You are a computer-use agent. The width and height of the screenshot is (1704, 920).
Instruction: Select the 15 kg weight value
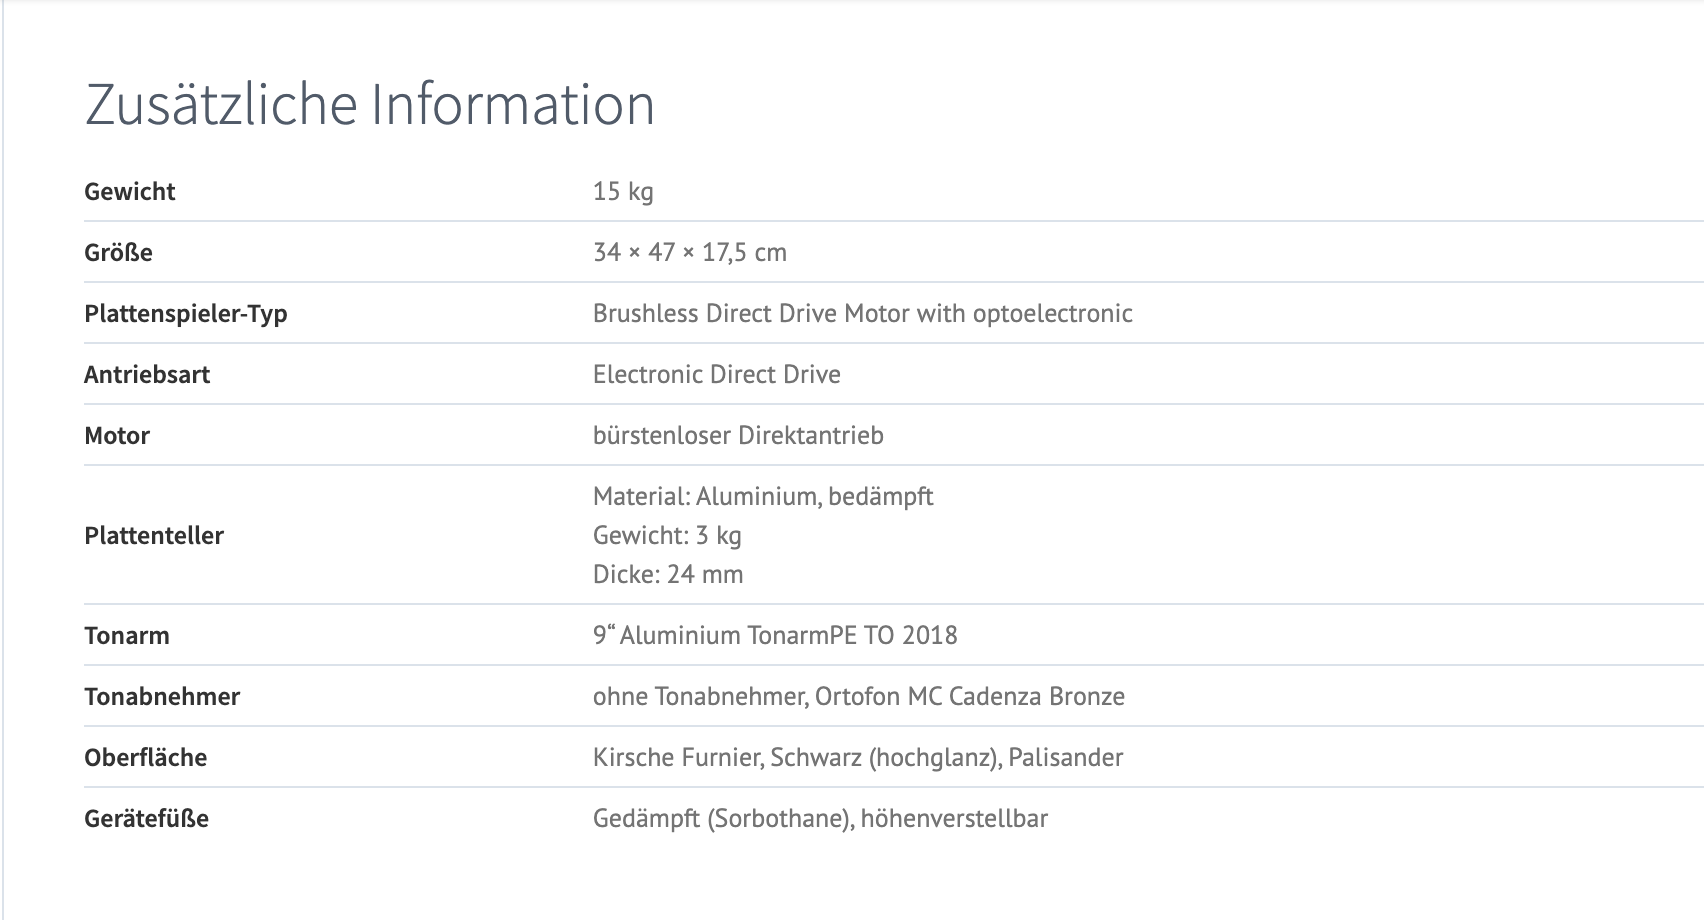[x=622, y=192]
